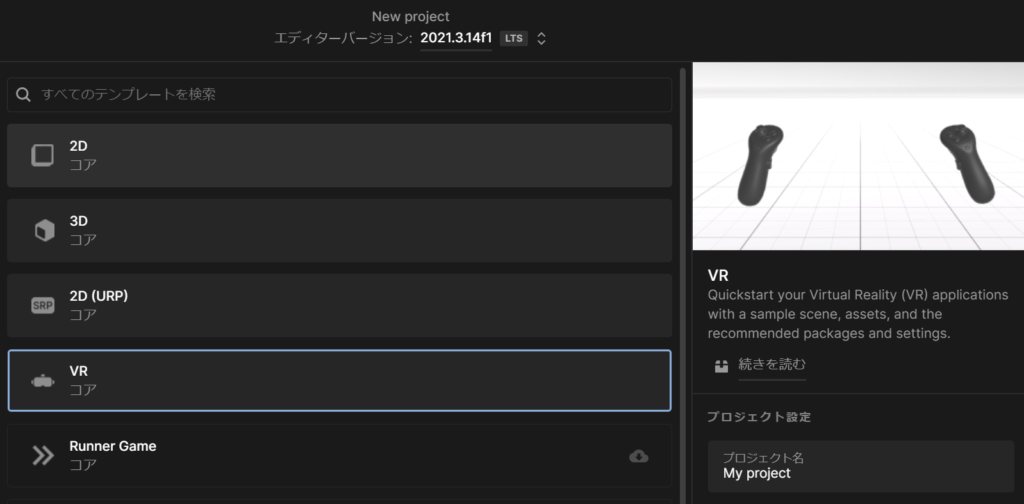Image resolution: width=1024 pixels, height=504 pixels.
Task: Select the 2D core template
Action: (340, 155)
